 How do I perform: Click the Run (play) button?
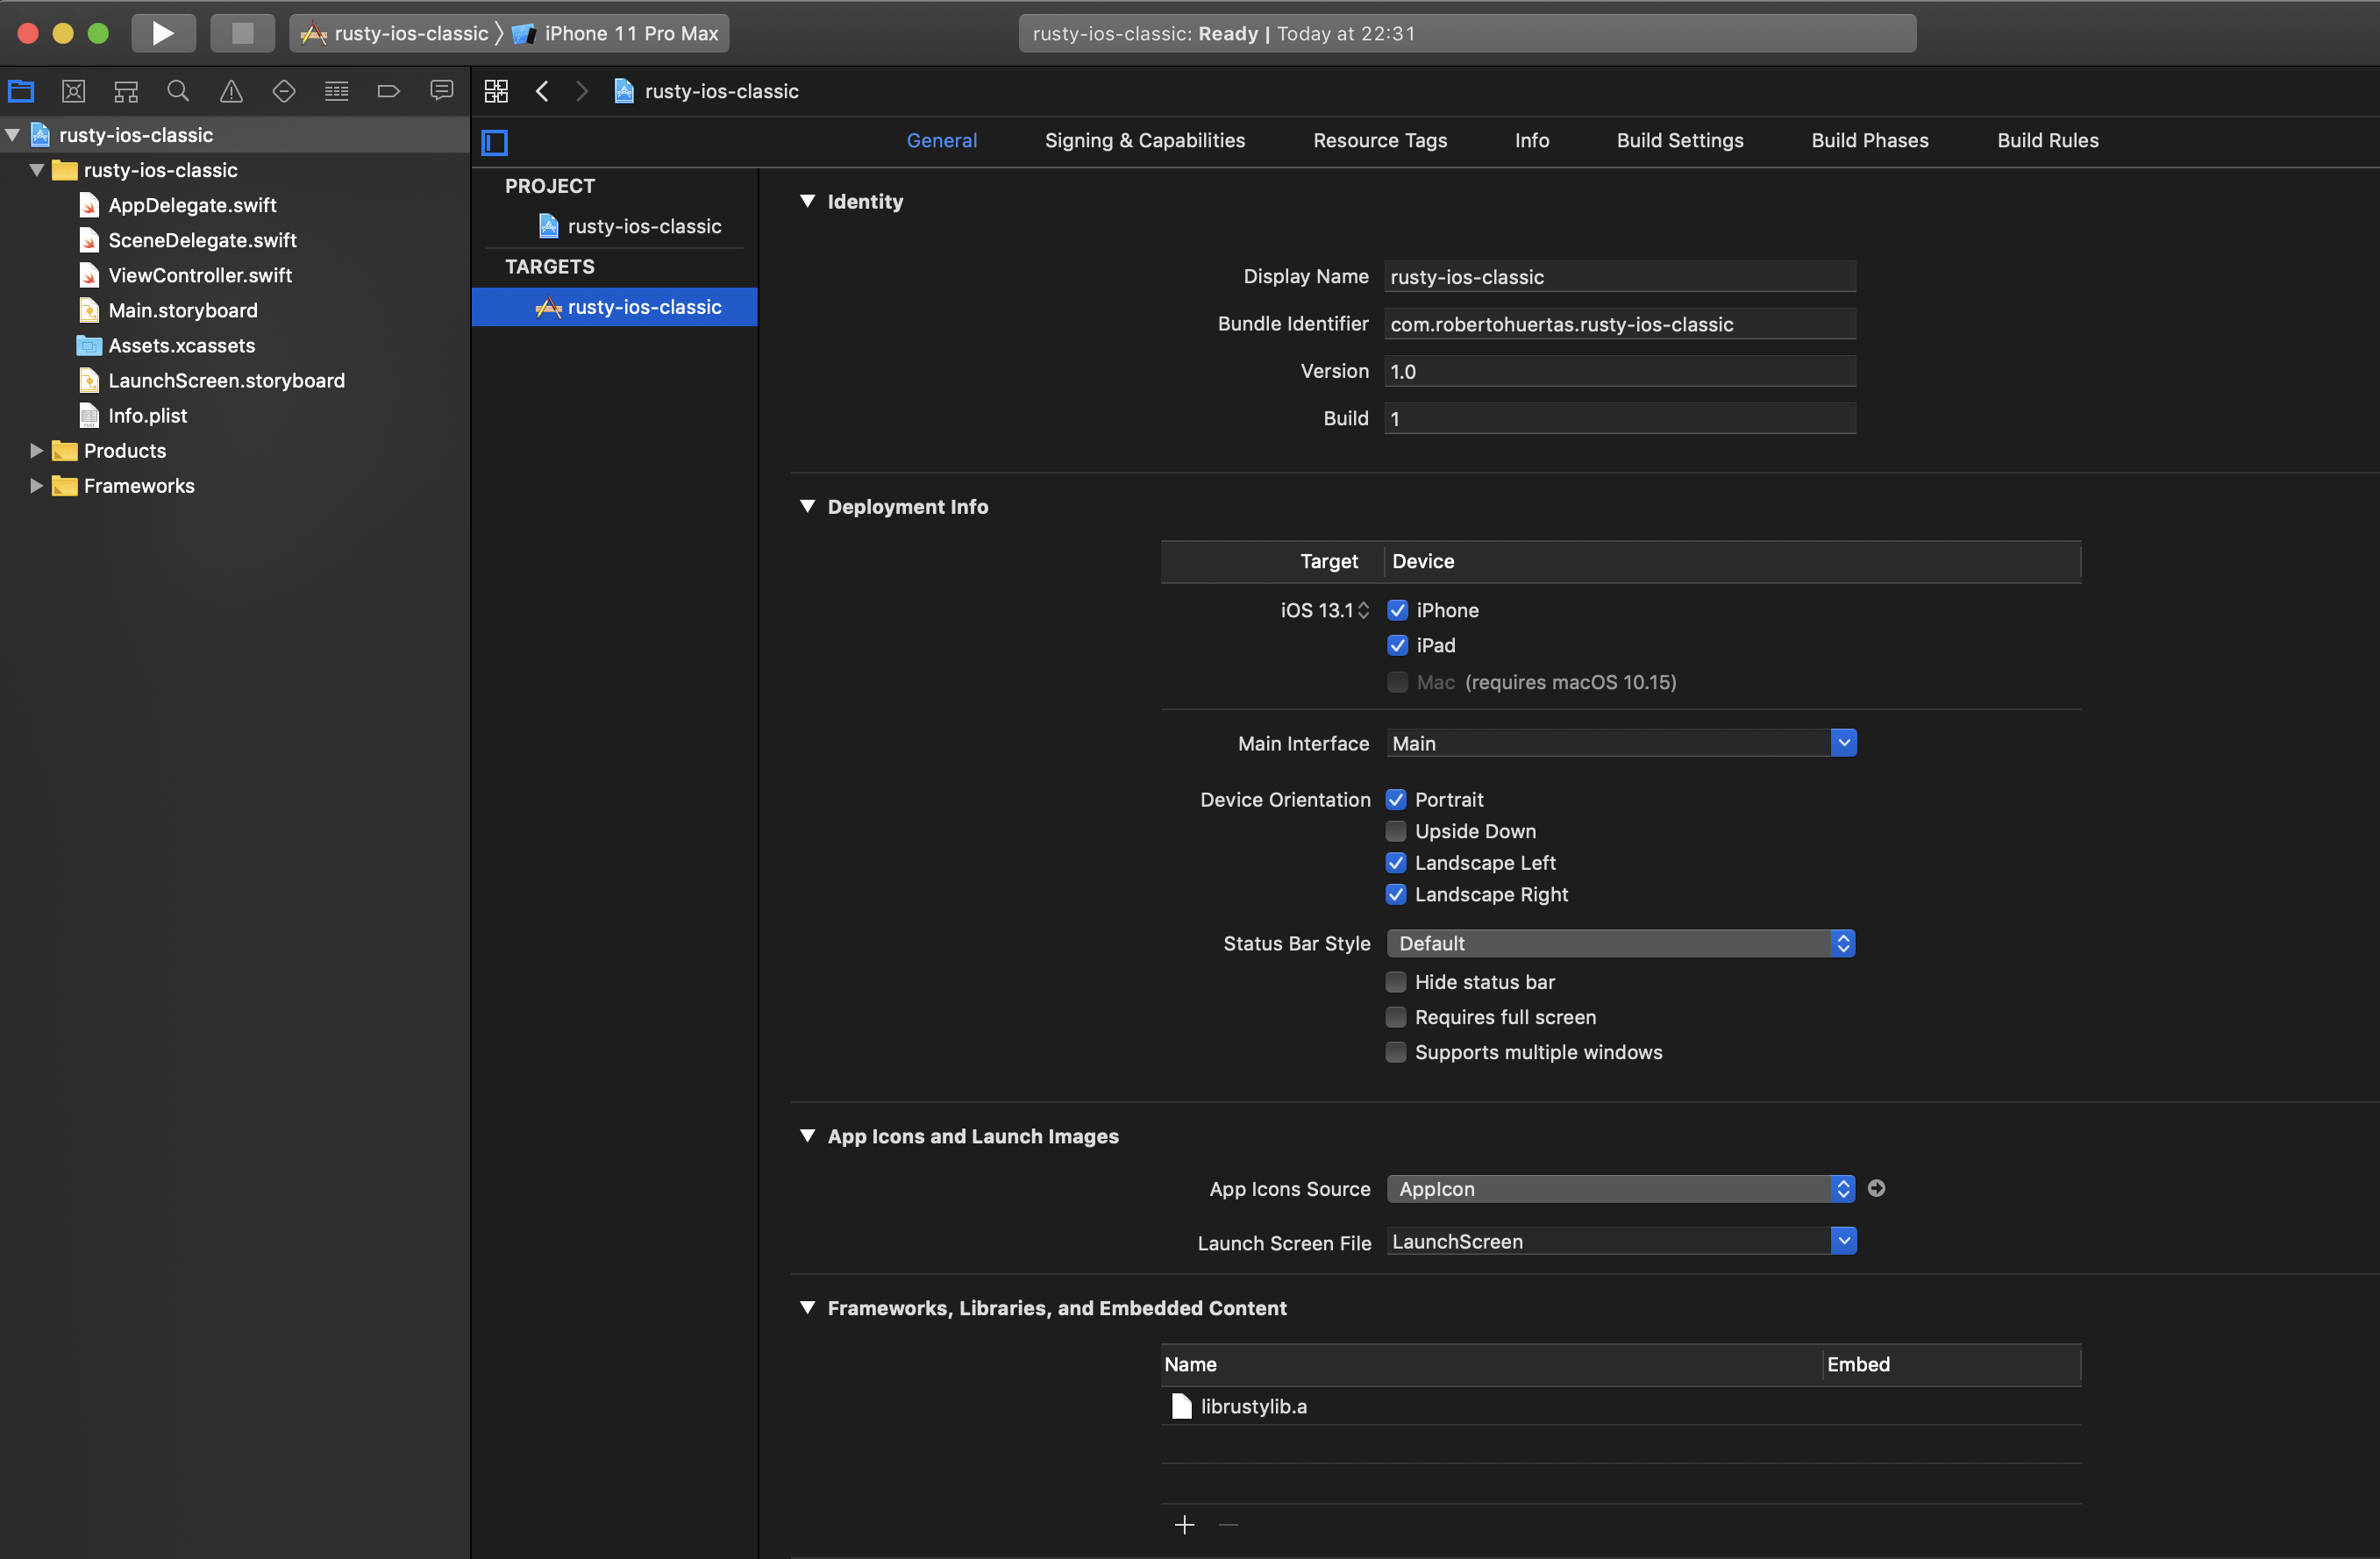pos(162,33)
